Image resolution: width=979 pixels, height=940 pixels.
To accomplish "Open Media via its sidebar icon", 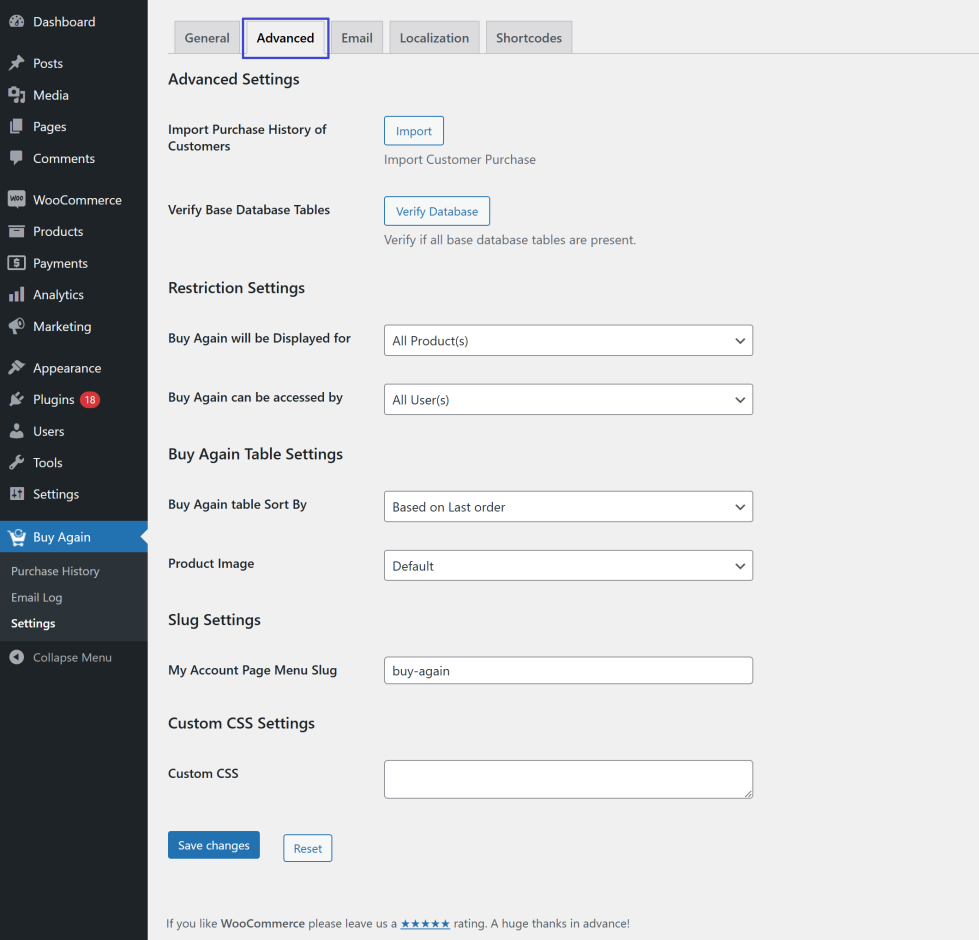I will (16, 95).
